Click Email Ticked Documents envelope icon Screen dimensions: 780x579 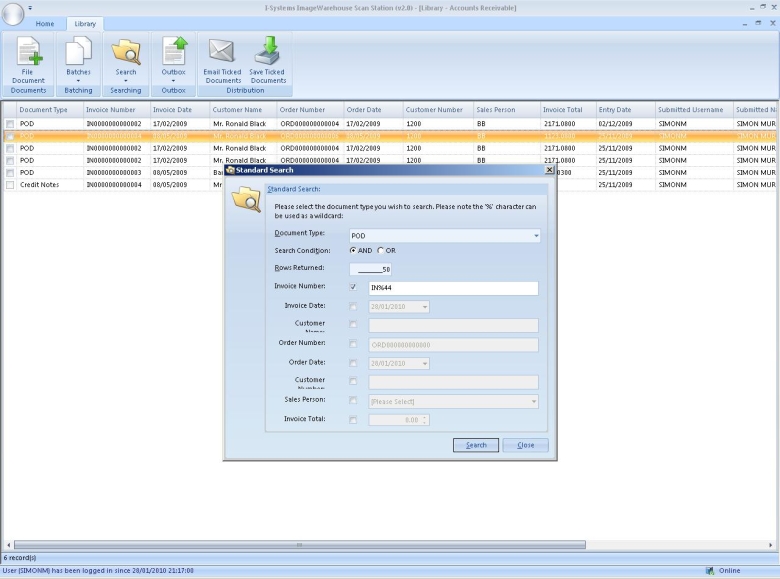[221, 51]
